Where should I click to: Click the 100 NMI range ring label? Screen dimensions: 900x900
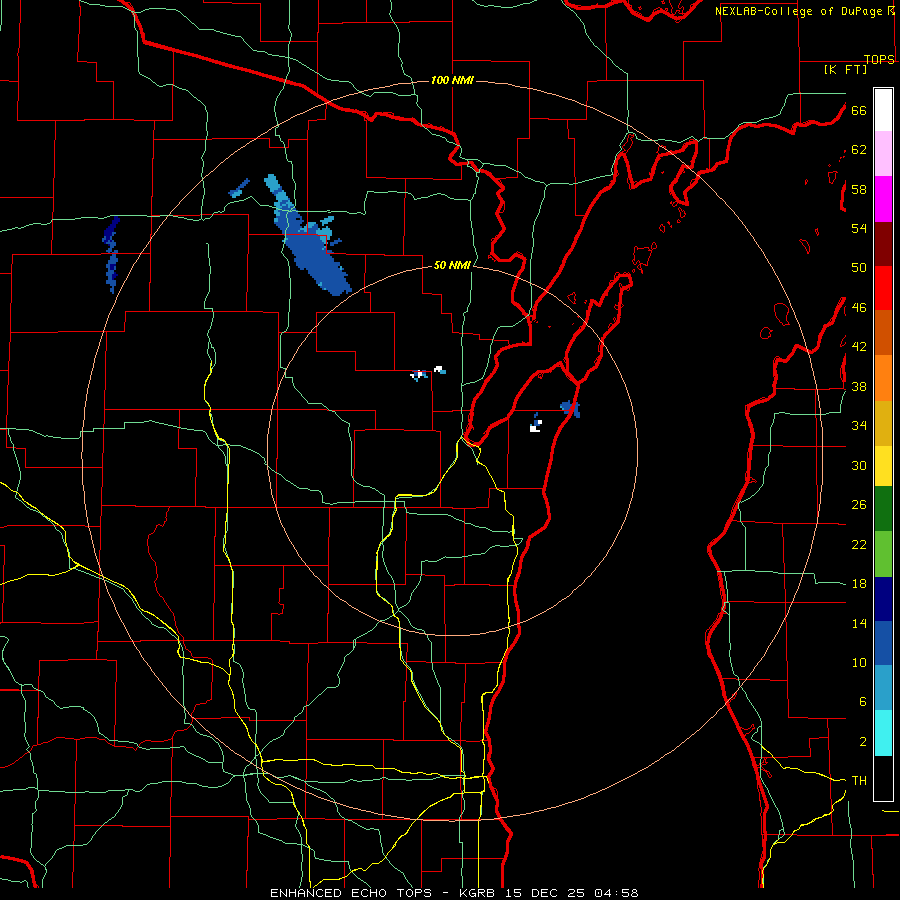point(452,80)
